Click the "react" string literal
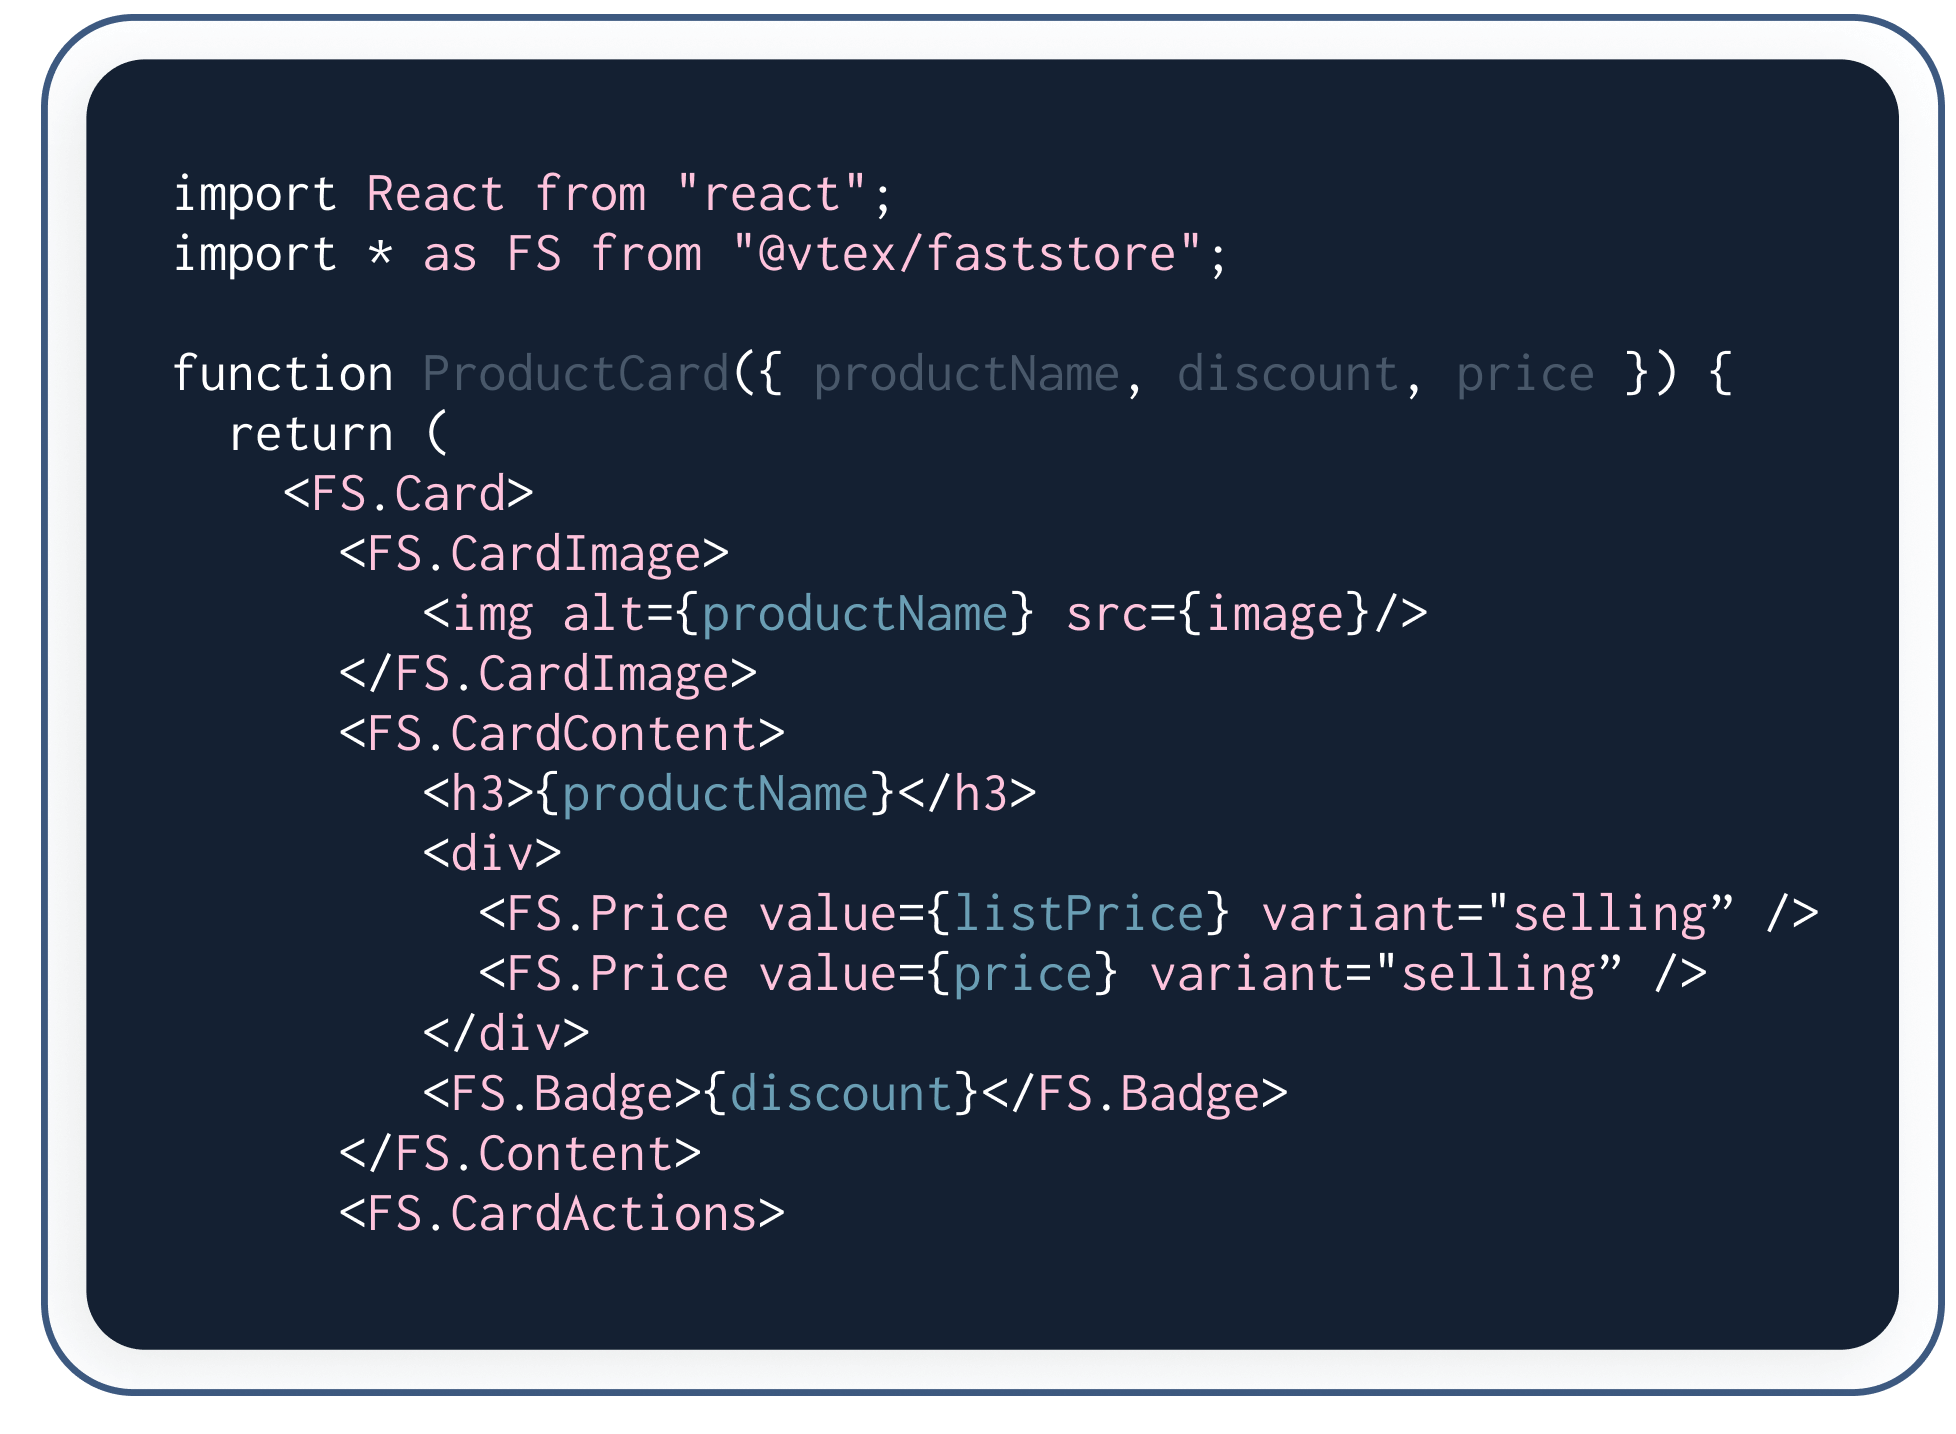Image resolution: width=1956 pixels, height=1434 pixels. click(770, 194)
